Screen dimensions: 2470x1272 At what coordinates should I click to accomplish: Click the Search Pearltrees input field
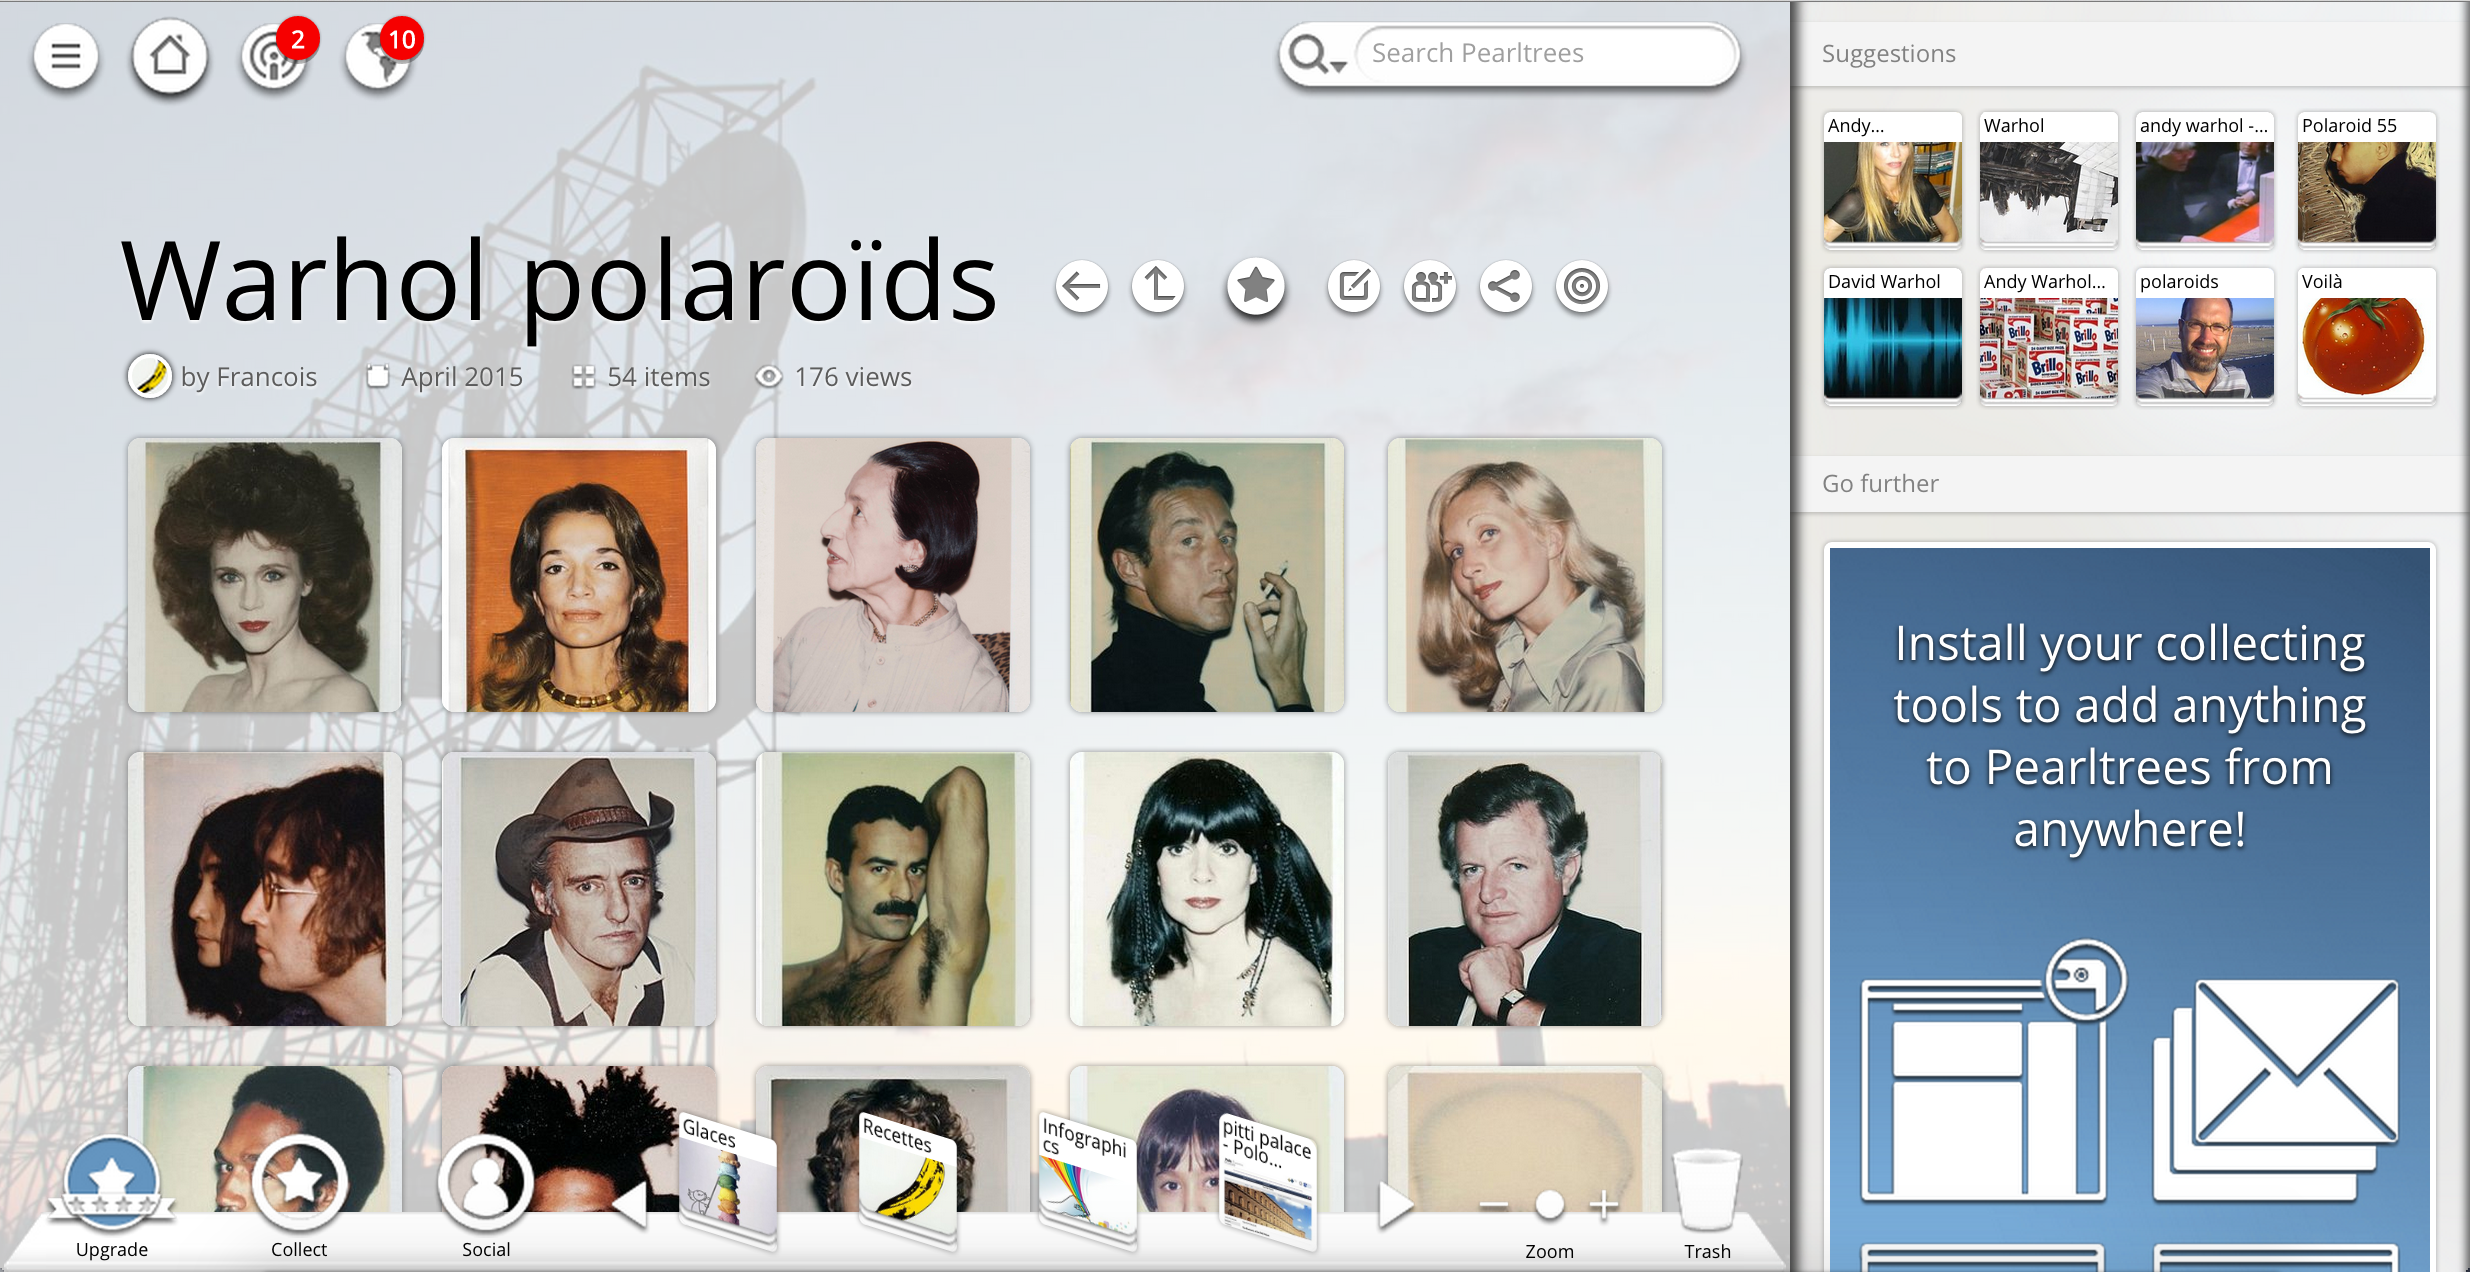[x=1545, y=54]
